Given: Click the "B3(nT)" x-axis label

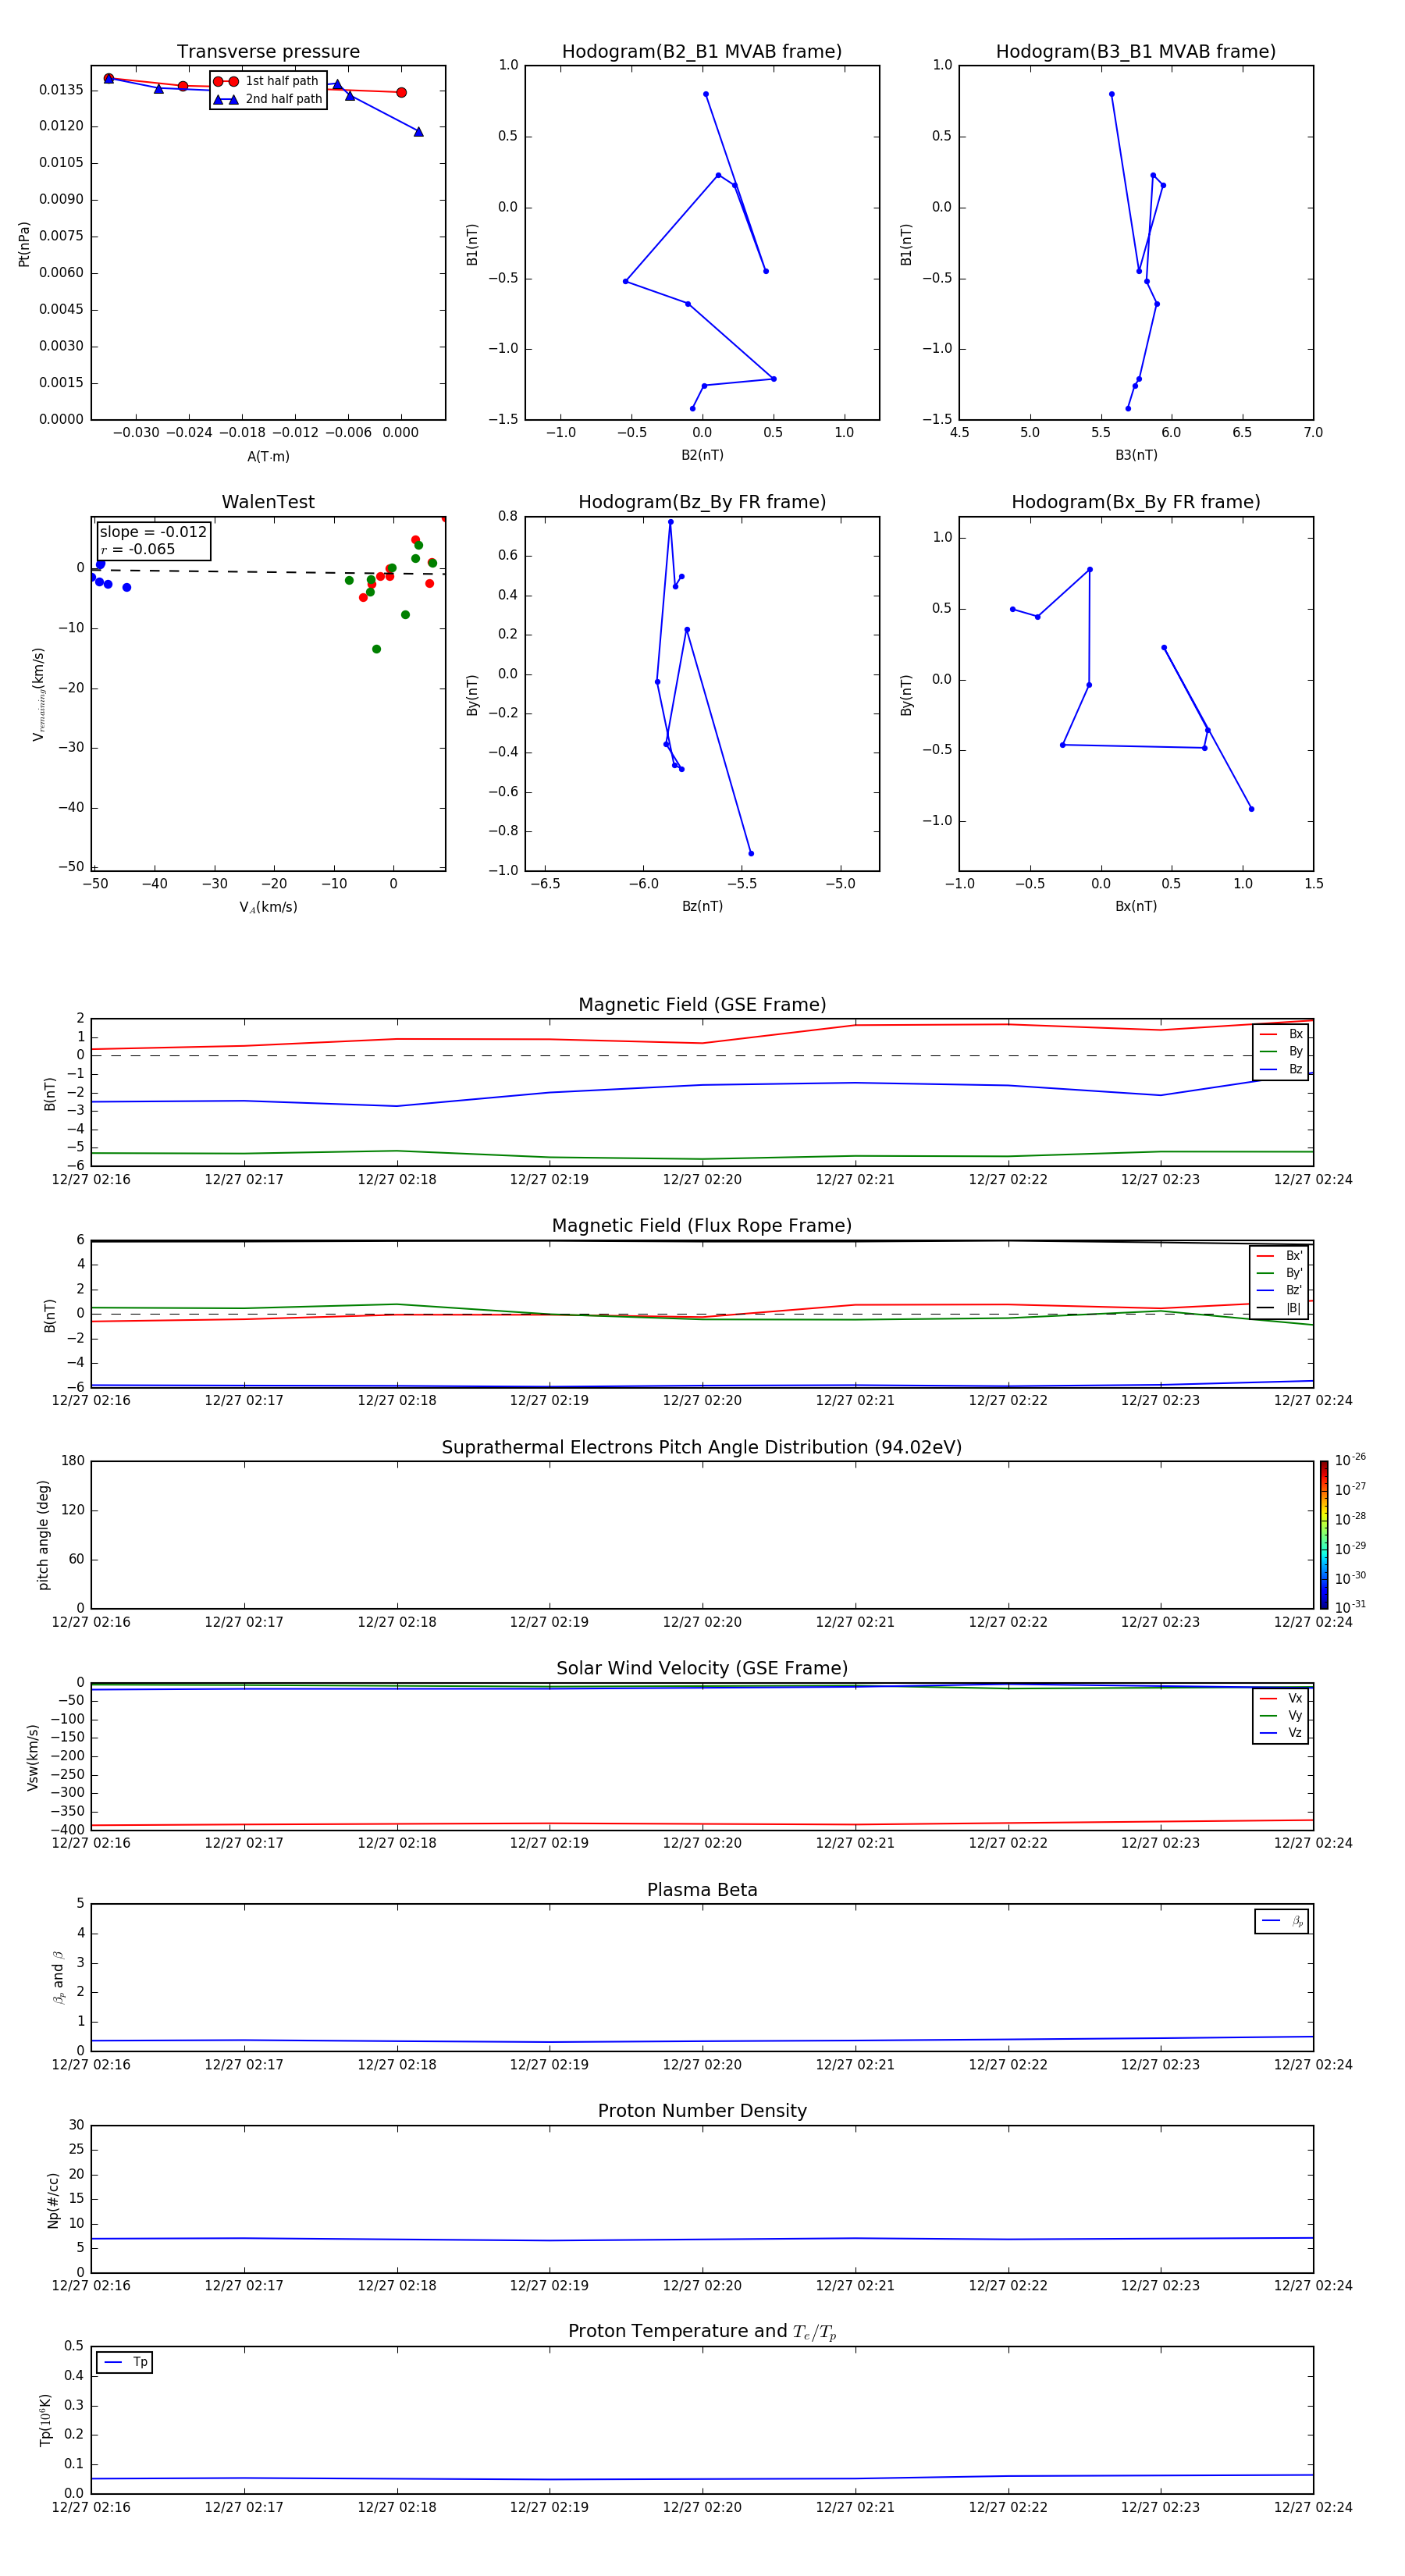Looking at the screenshot, I should (1136, 455).
